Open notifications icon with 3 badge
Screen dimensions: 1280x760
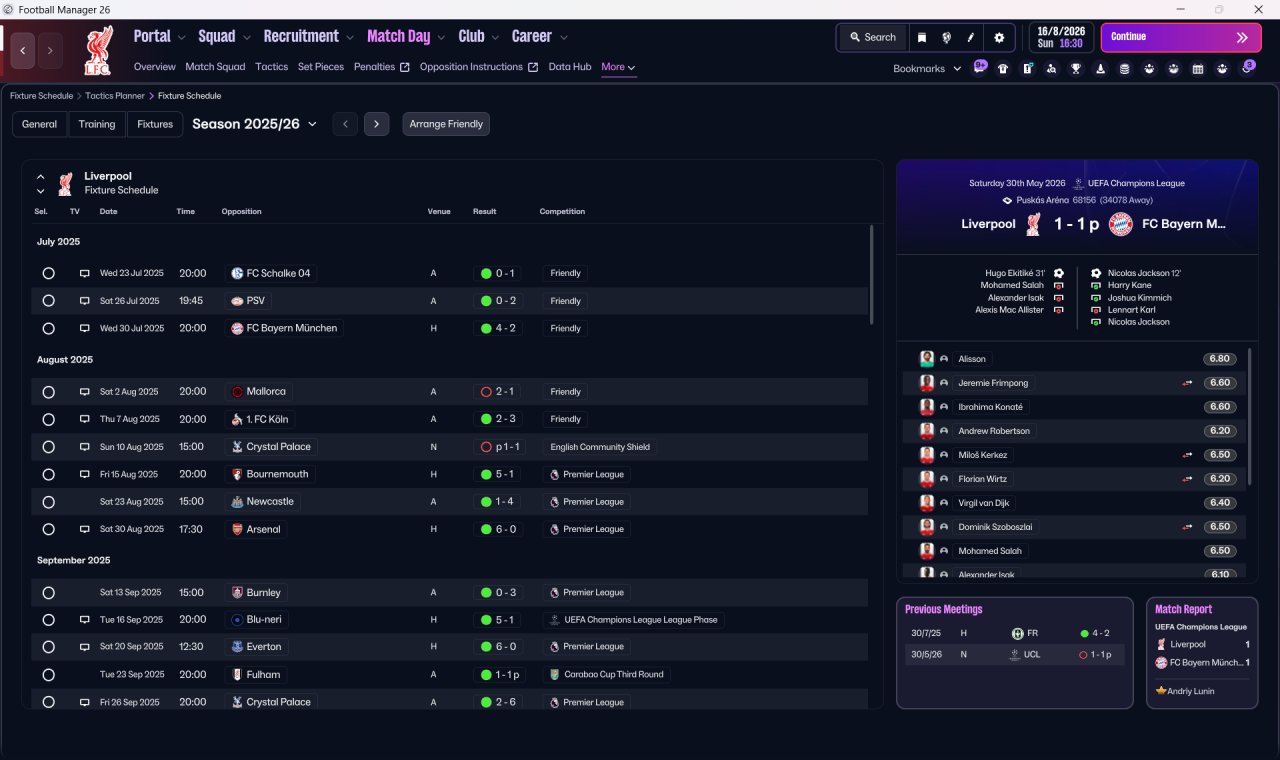coord(1247,68)
